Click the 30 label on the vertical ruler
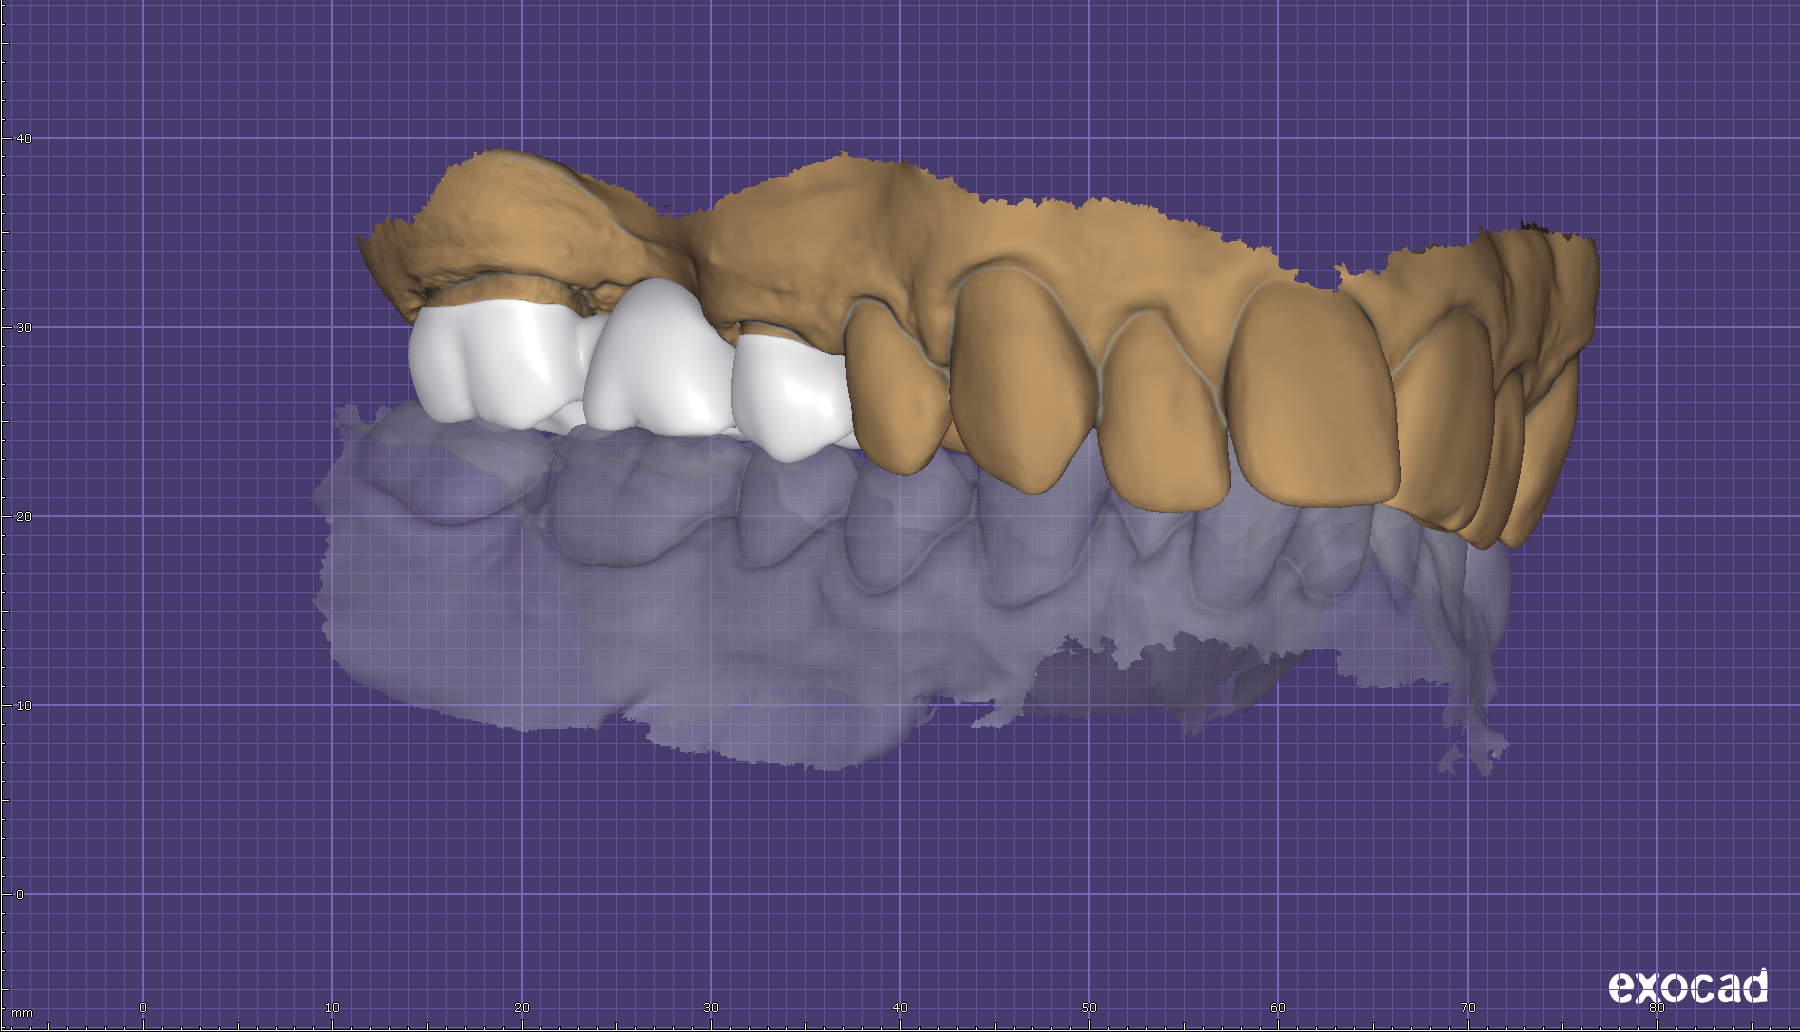The height and width of the screenshot is (1032, 1800). 23,327
